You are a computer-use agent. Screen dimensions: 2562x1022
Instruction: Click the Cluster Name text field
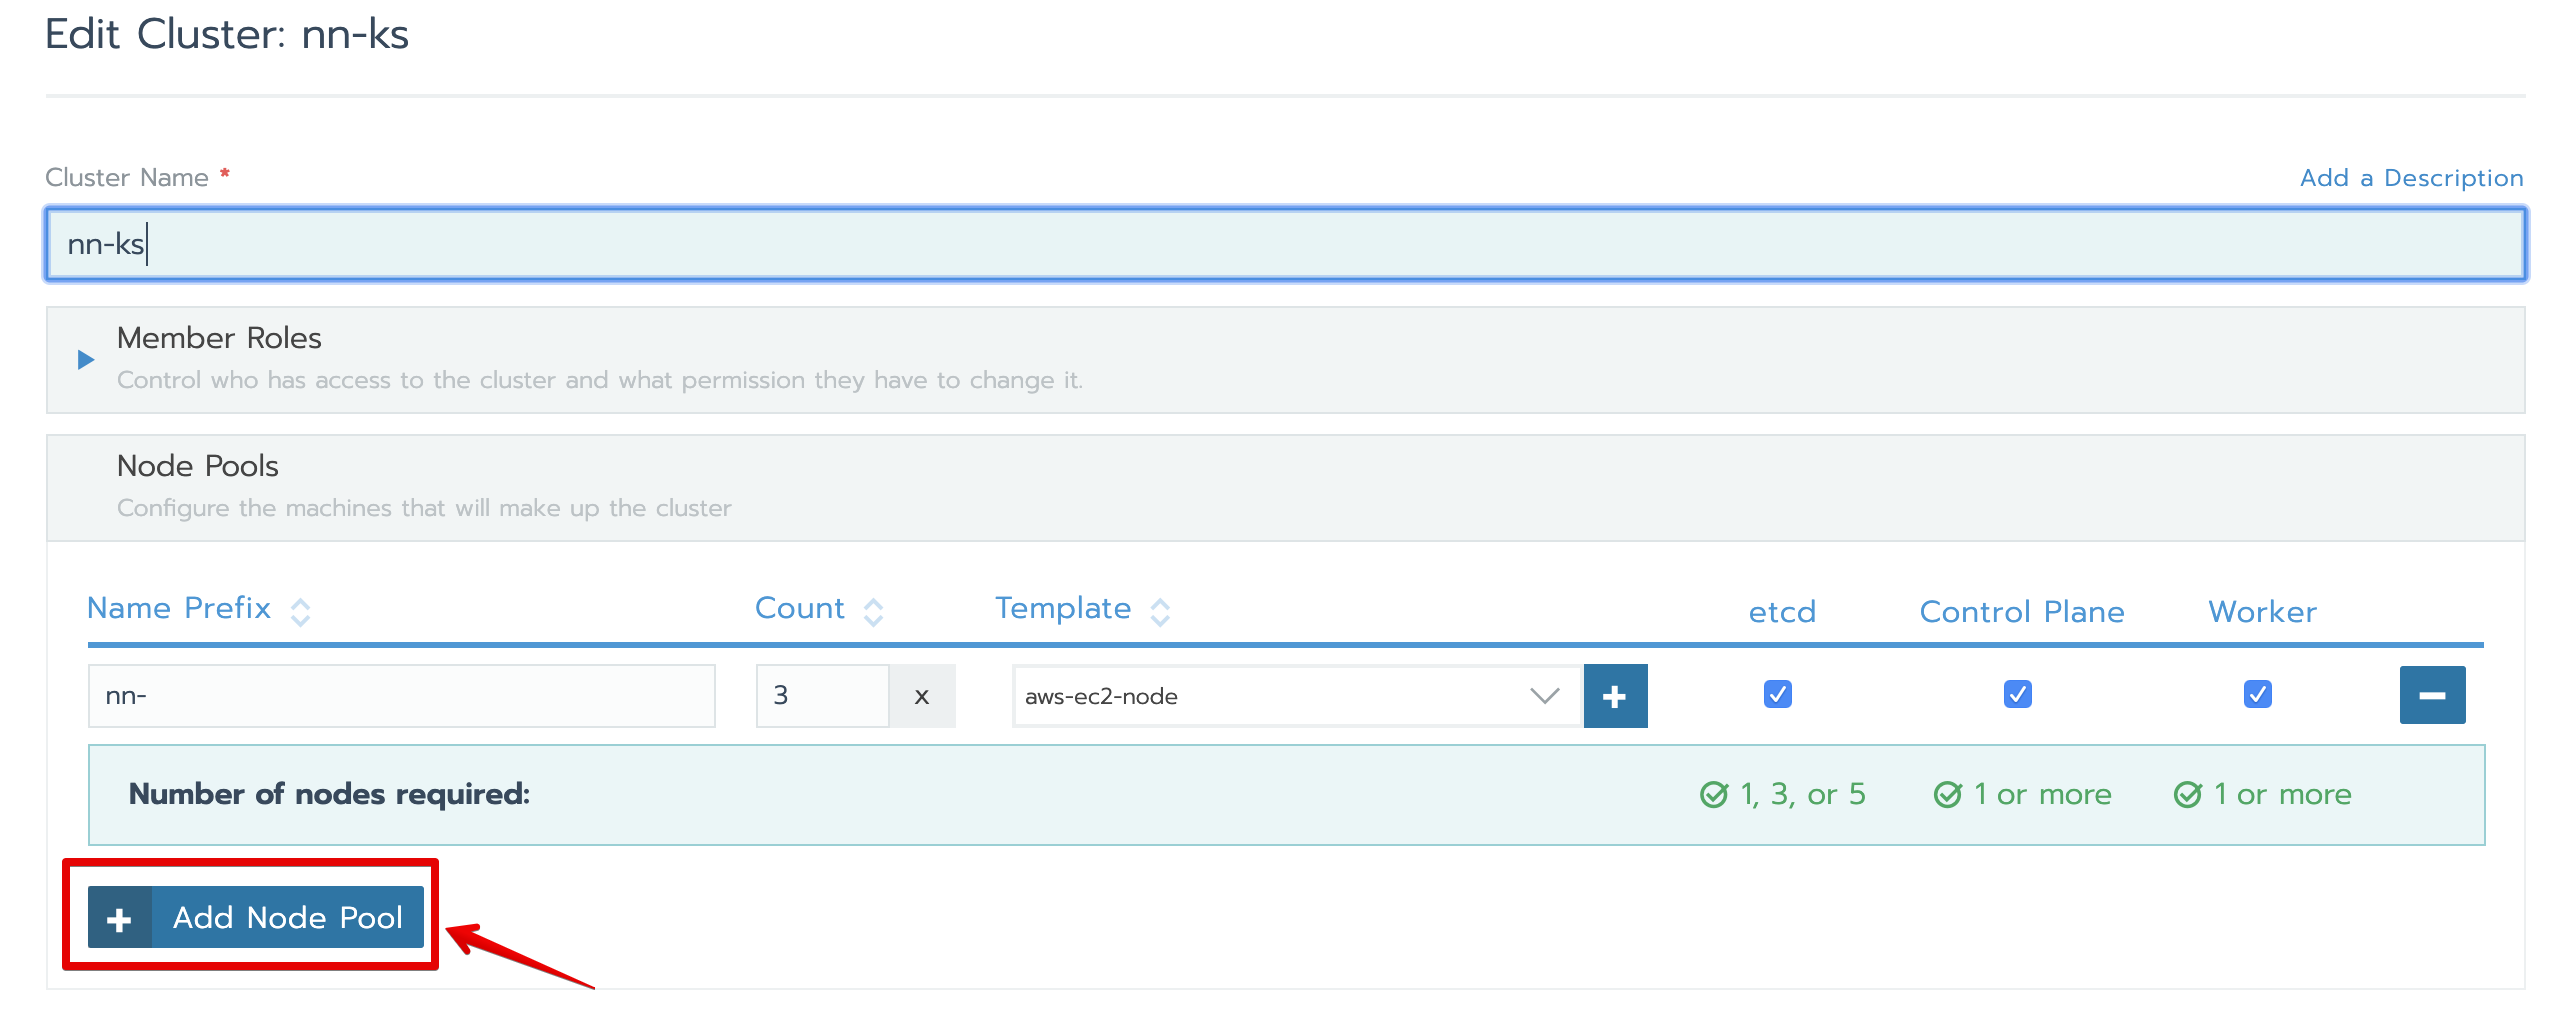click(x=1284, y=244)
